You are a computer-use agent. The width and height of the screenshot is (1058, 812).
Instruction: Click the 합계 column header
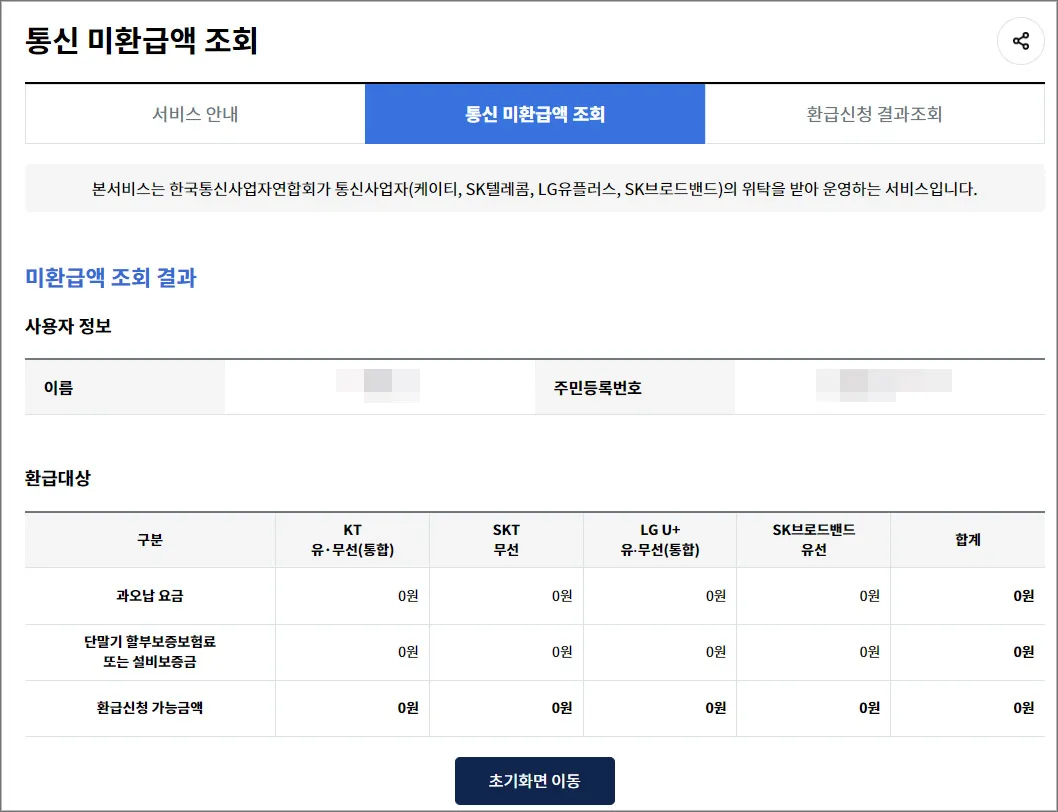(x=966, y=539)
